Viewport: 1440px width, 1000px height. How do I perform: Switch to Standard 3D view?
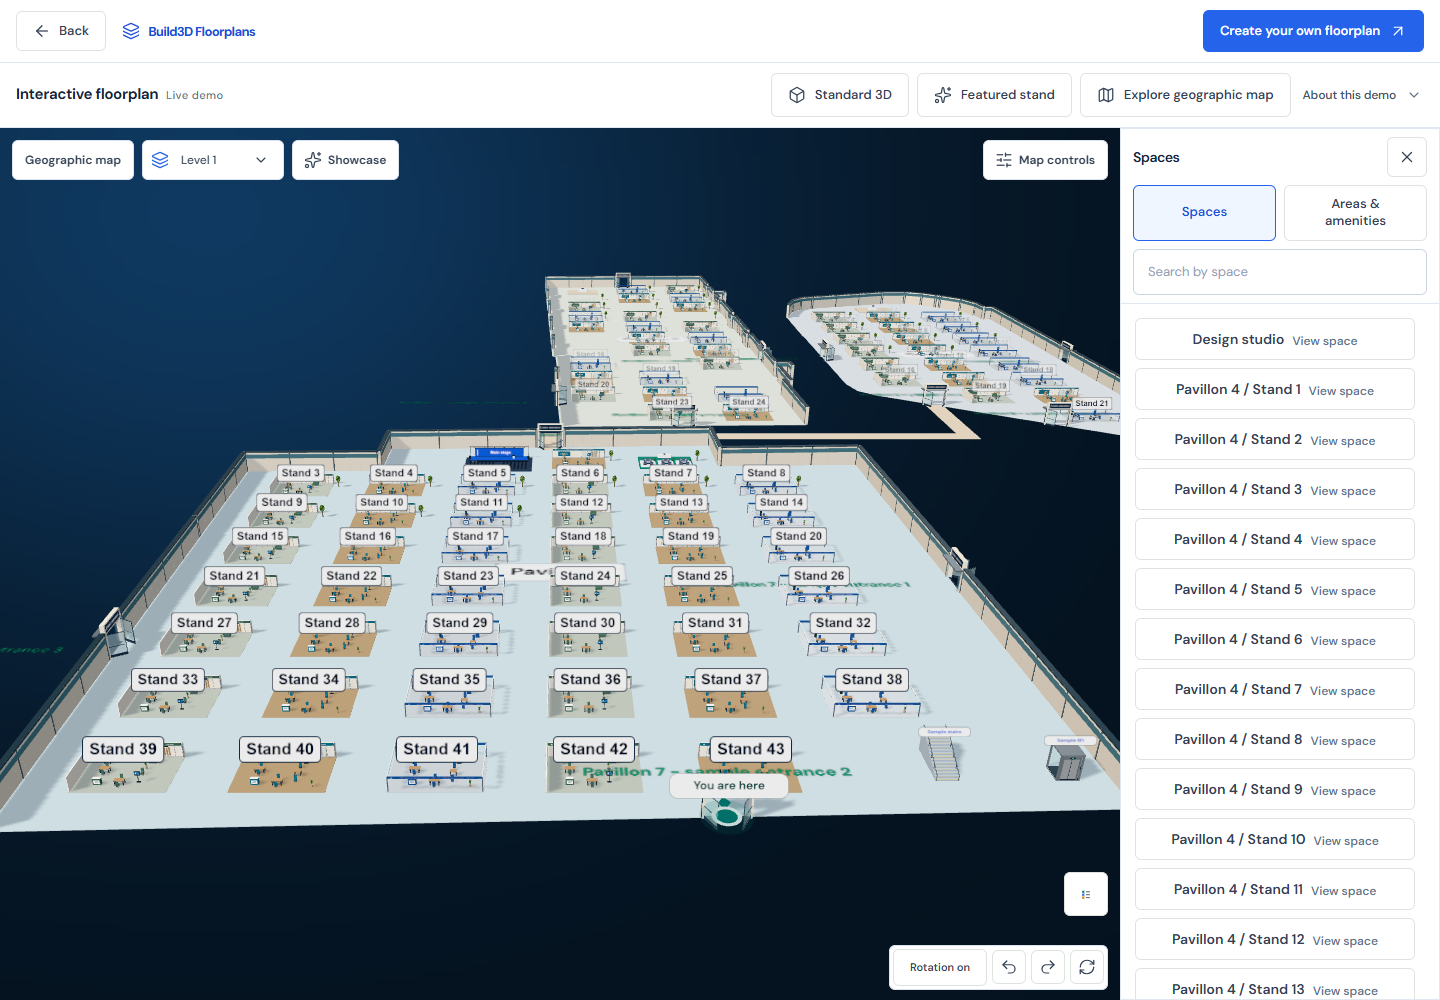pyautogui.click(x=840, y=95)
